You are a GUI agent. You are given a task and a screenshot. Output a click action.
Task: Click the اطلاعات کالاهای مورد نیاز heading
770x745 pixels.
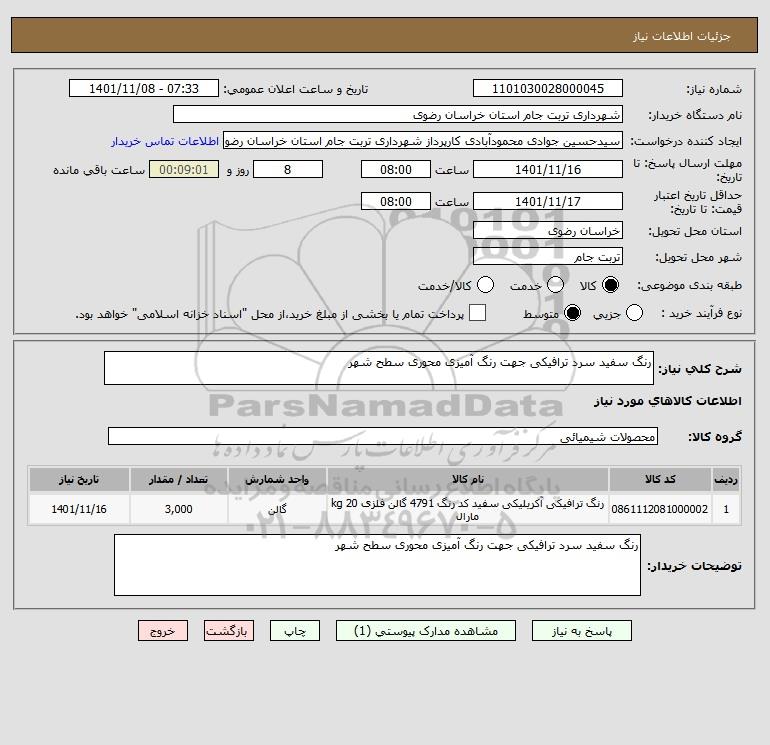pos(668,401)
